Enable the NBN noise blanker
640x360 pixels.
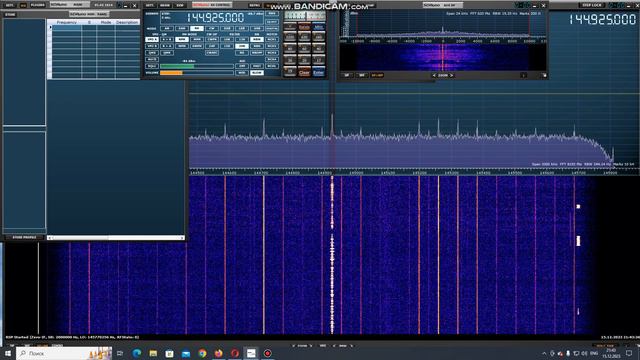click(257, 46)
